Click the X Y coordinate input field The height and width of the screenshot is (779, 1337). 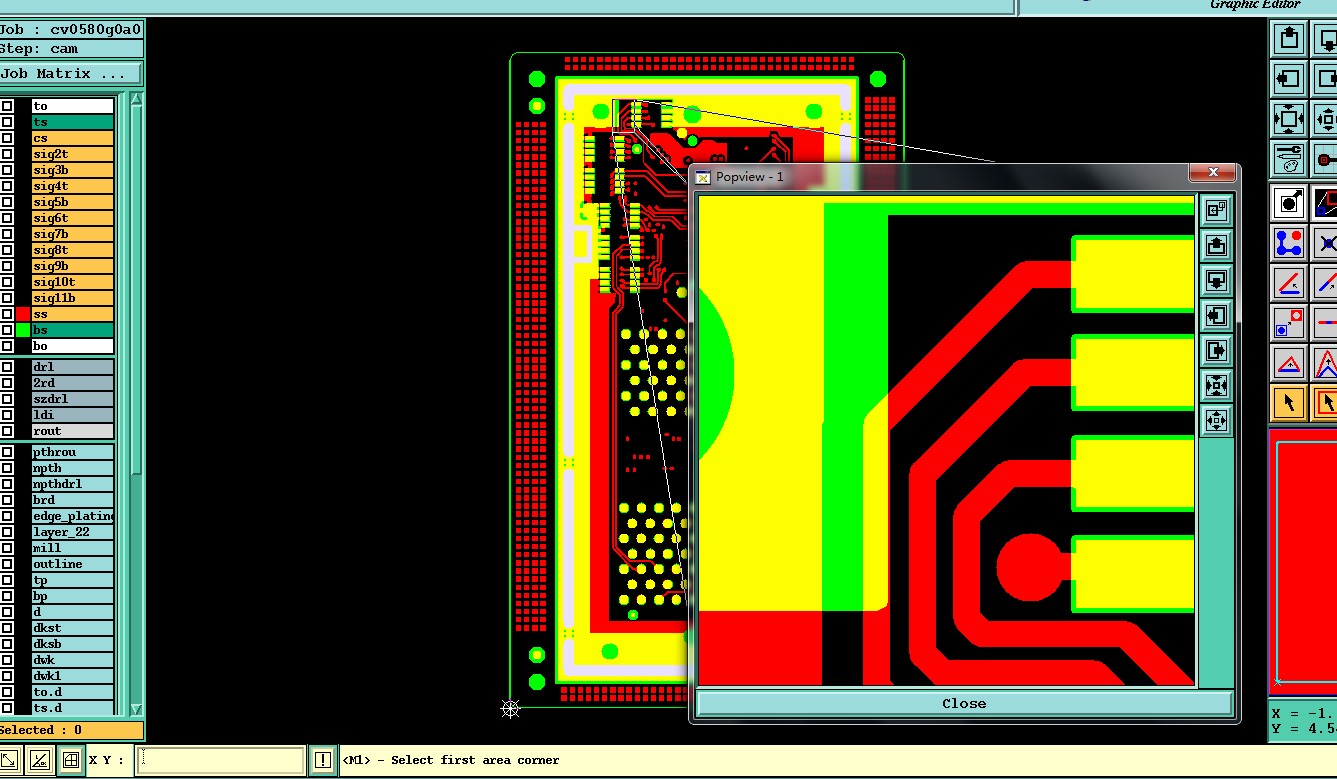[219, 760]
